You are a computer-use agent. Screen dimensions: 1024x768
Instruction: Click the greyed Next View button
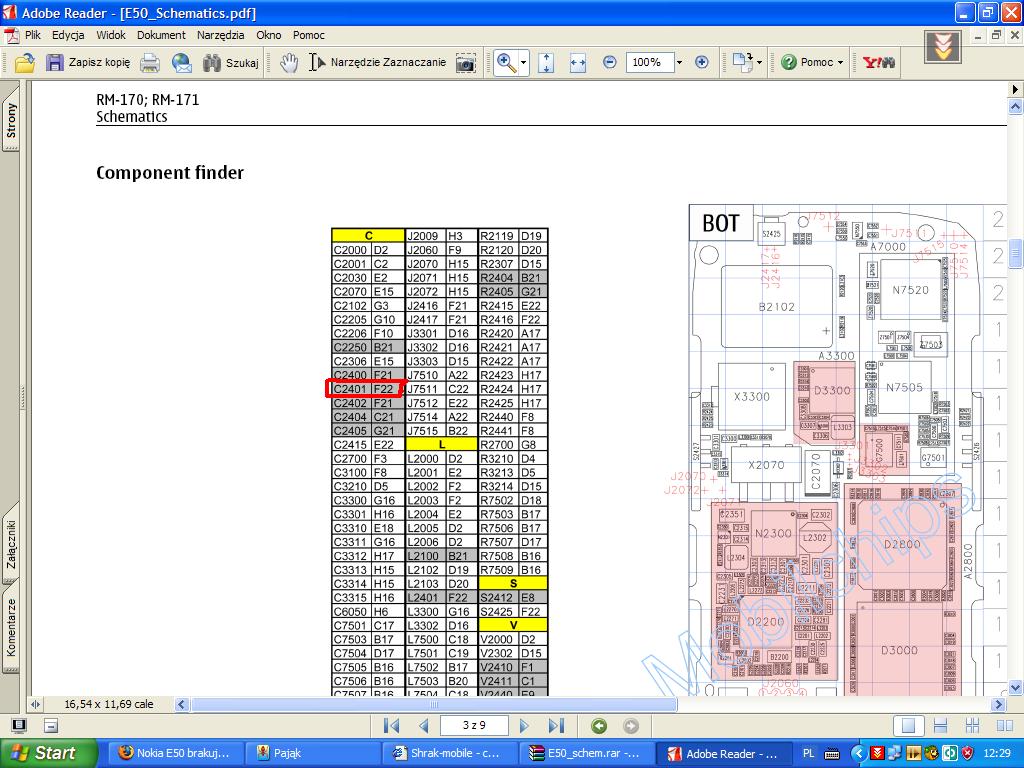[631, 726]
